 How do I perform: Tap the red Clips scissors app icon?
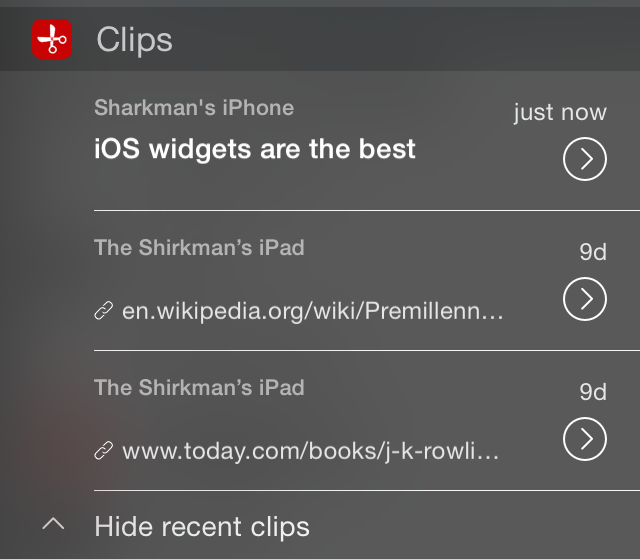(52, 40)
